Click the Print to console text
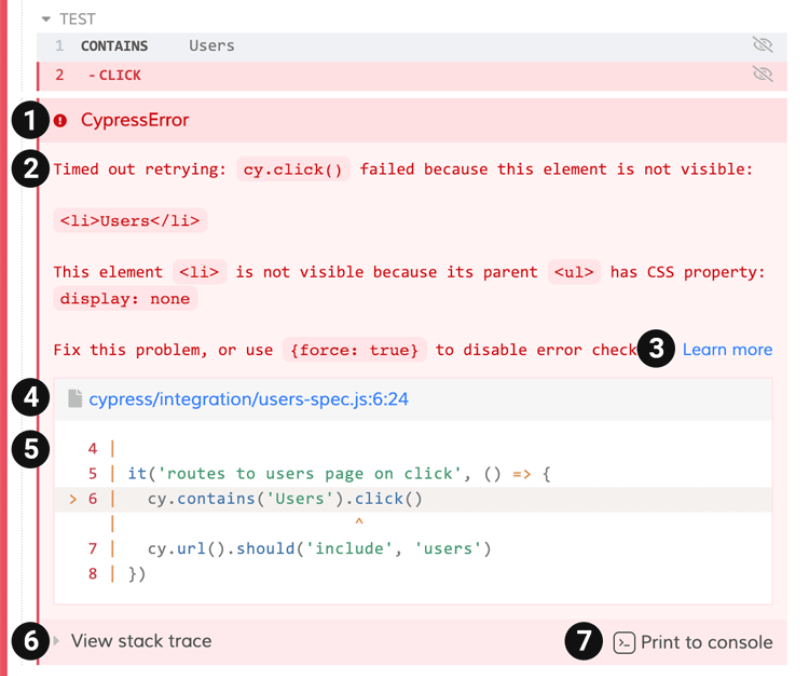This screenshot has width=800, height=676. click(706, 642)
